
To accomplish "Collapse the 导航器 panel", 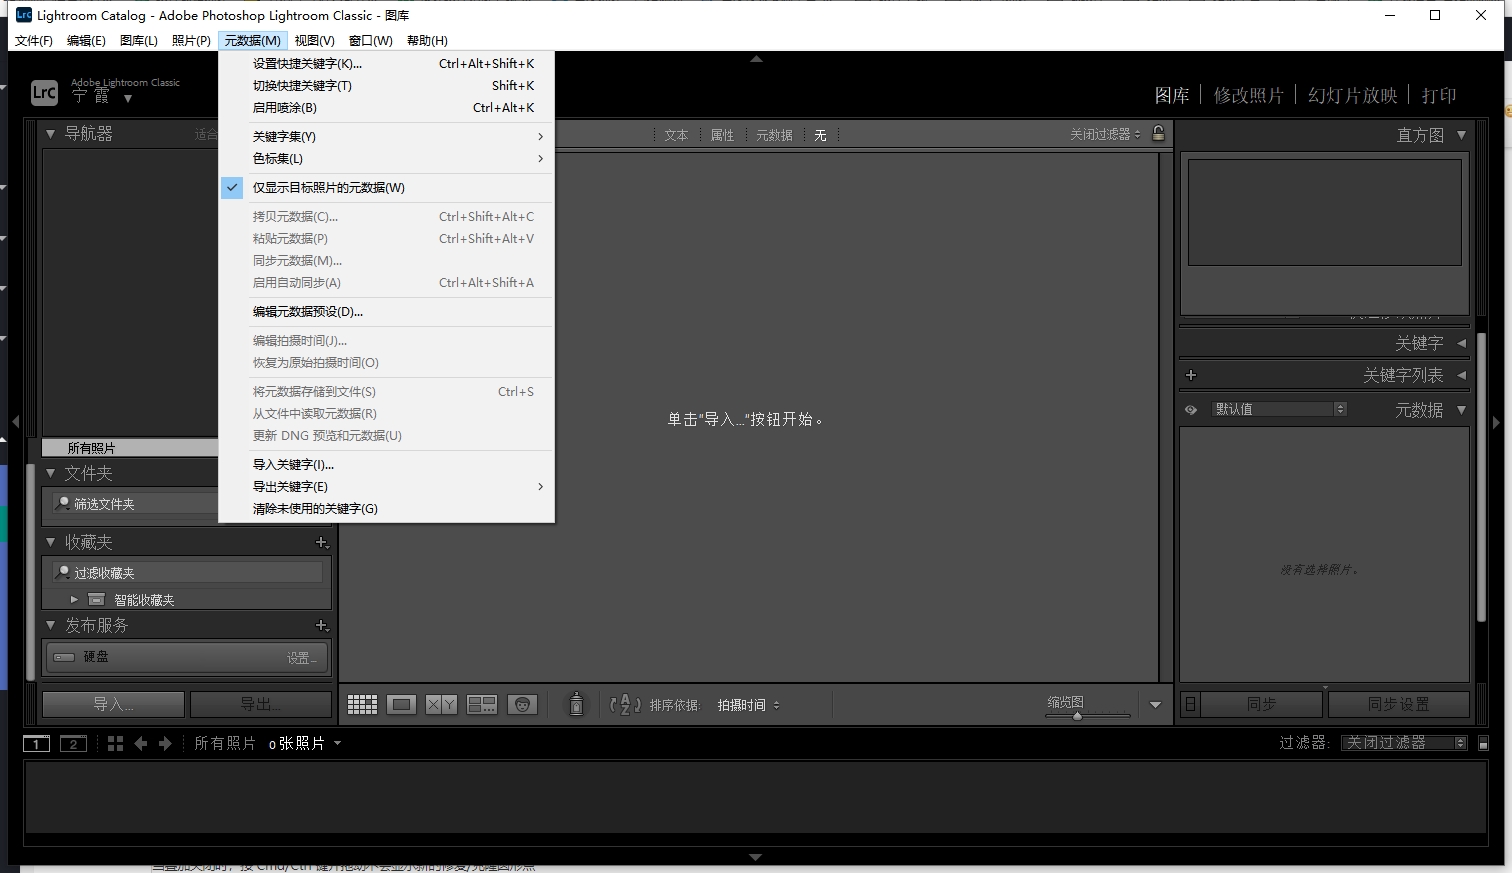I will (51, 133).
